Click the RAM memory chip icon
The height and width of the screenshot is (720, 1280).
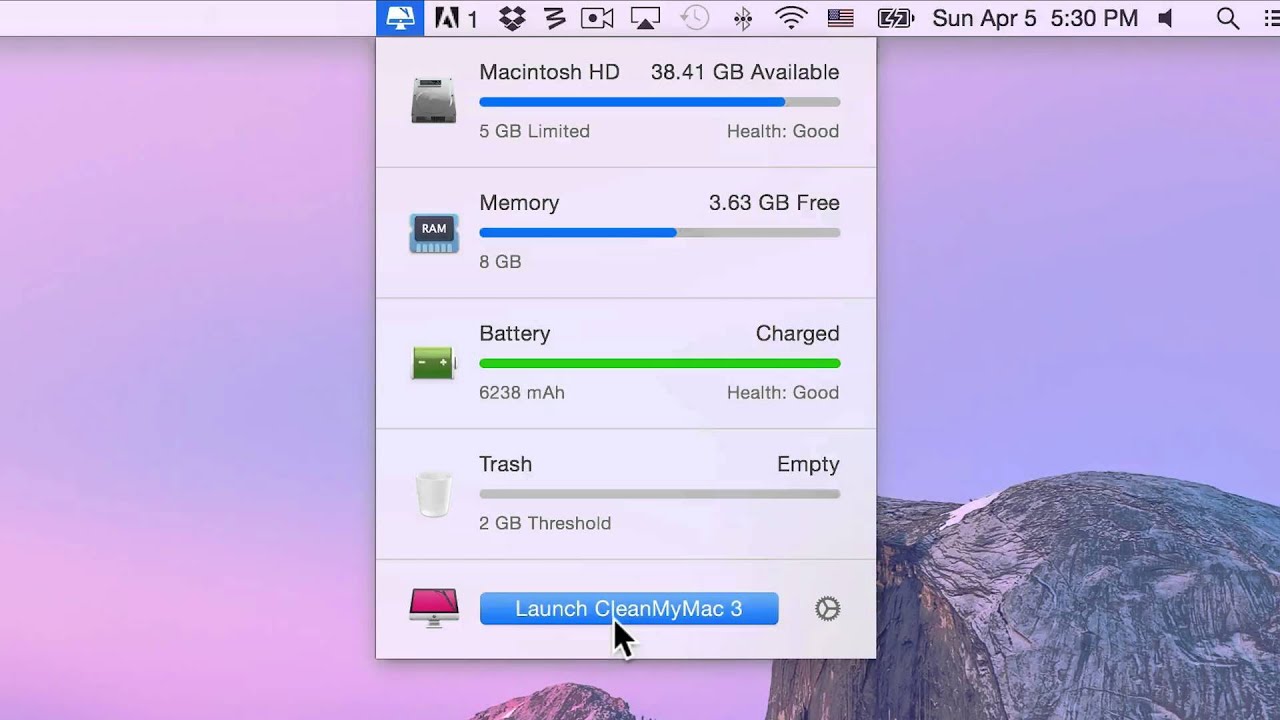click(x=434, y=232)
